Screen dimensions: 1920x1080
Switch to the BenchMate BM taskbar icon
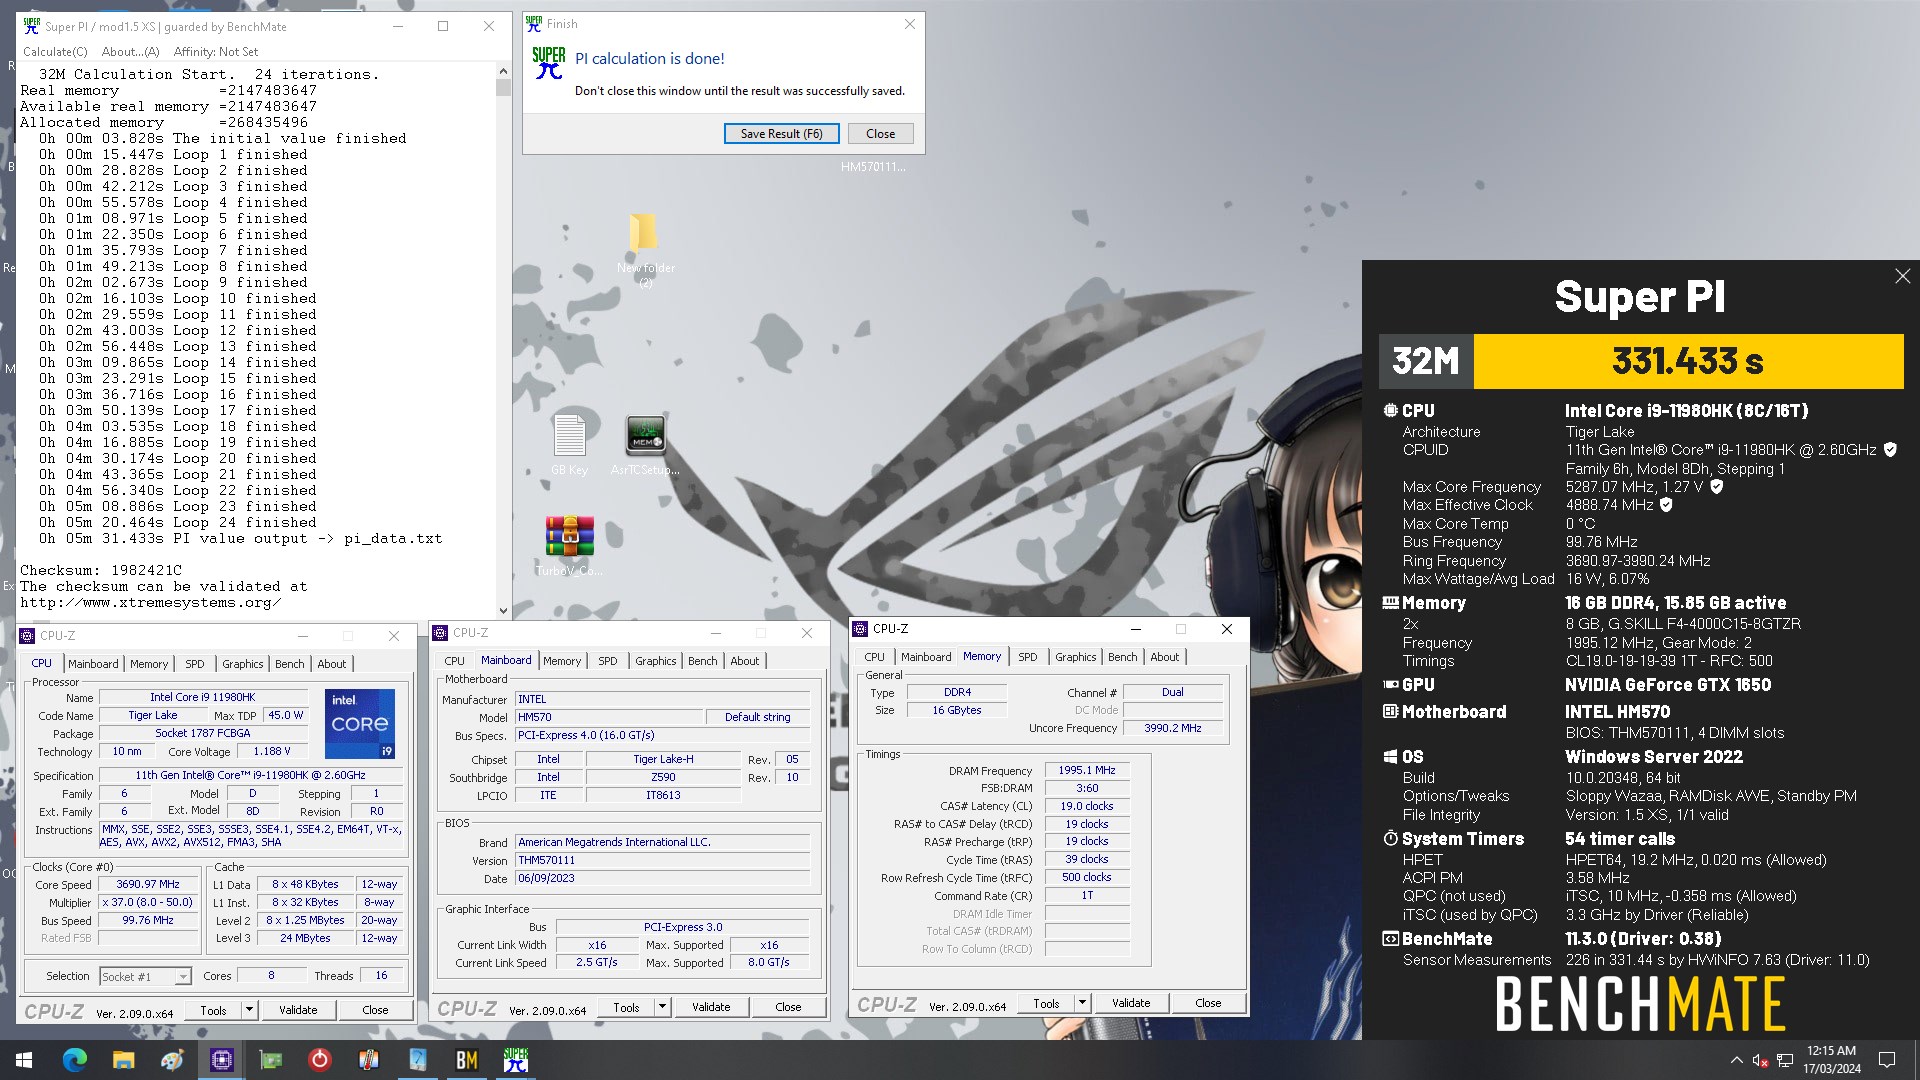(x=466, y=1059)
